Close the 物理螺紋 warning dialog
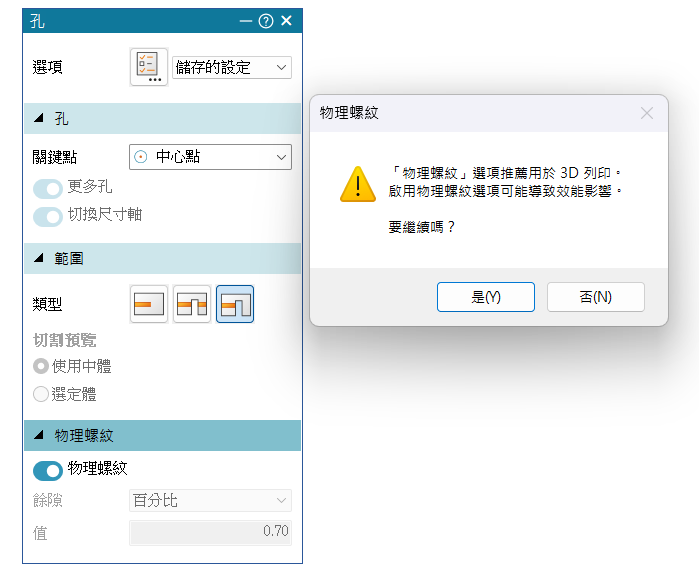699x584 pixels. pyautogui.click(x=647, y=113)
